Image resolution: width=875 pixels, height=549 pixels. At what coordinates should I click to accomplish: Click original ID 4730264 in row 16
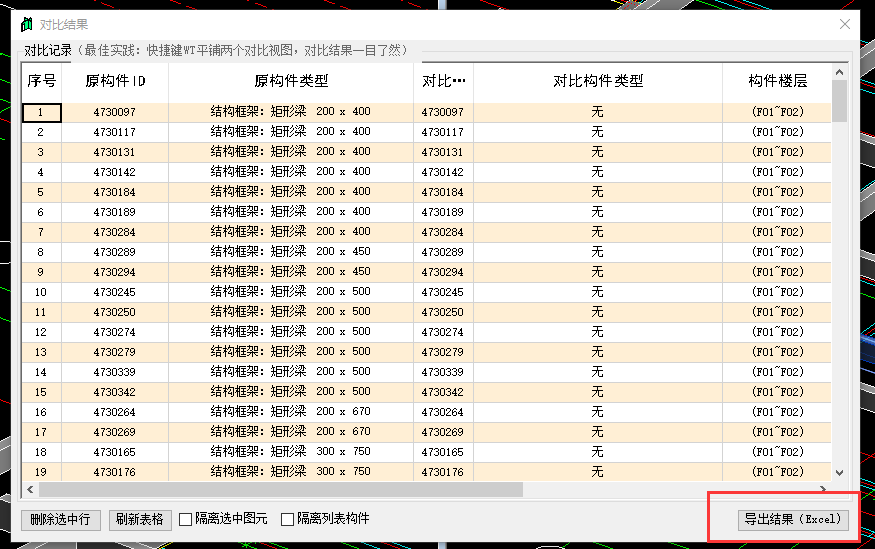click(x=115, y=412)
